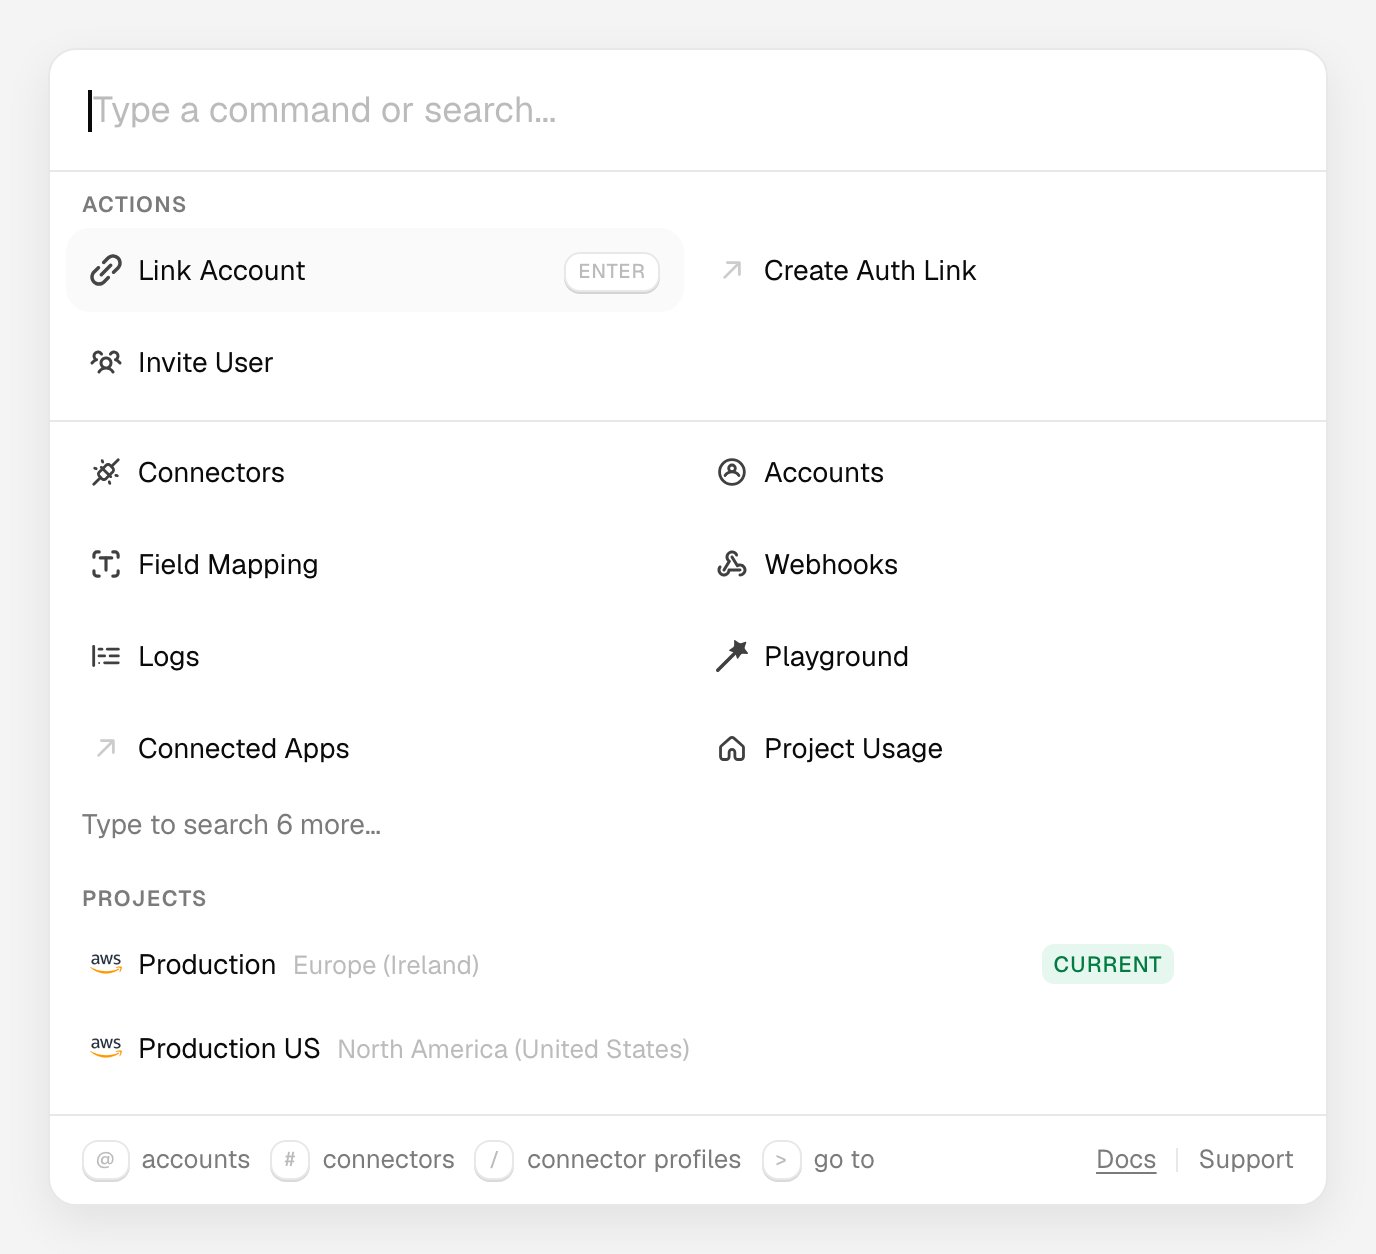Select the Invite User action
This screenshot has height=1254, width=1376.
[x=375, y=362]
